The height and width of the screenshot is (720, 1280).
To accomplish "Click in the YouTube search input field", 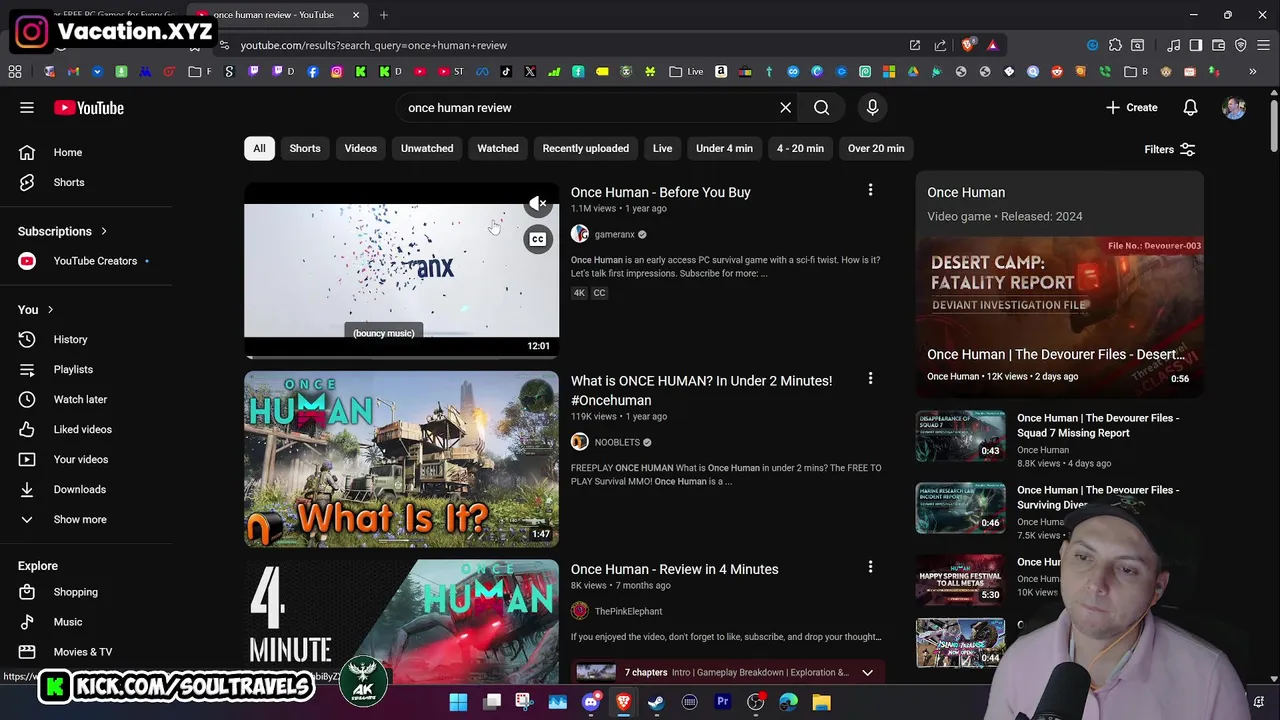I will point(588,108).
